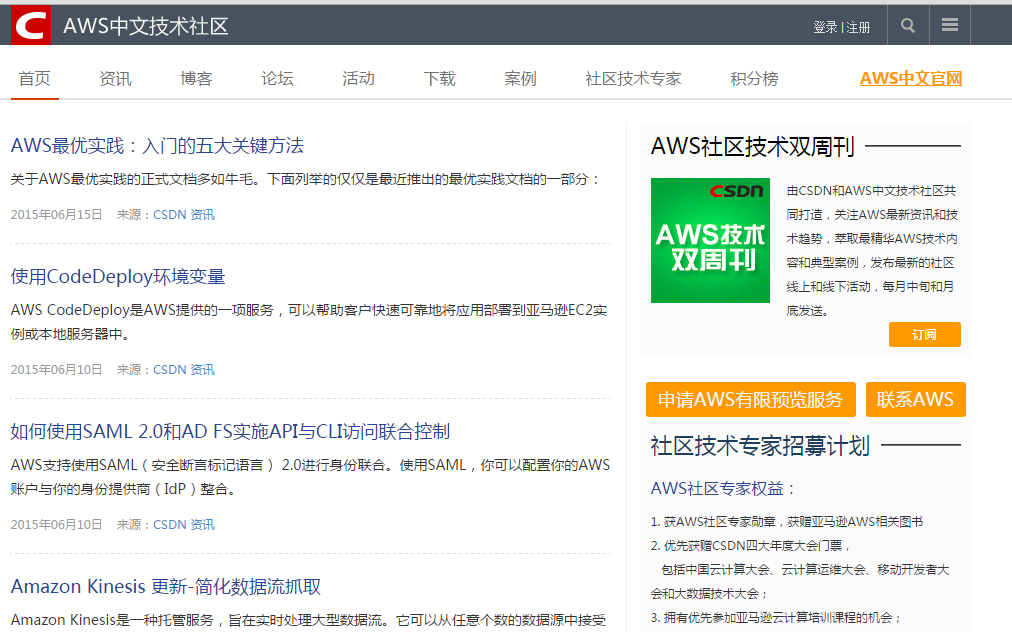The width and height of the screenshot is (1012, 632).
Task: Go to AWS中文技术社区 site title
Action: (146, 26)
